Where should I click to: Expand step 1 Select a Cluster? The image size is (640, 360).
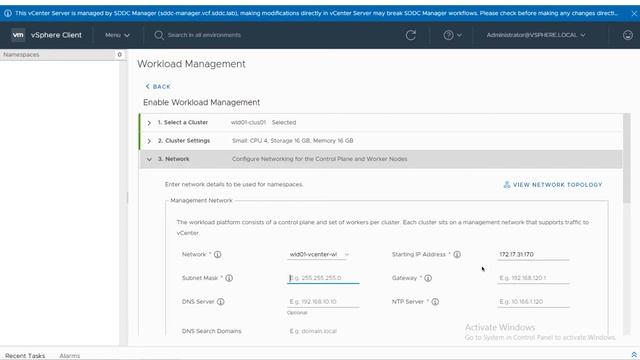click(x=149, y=122)
